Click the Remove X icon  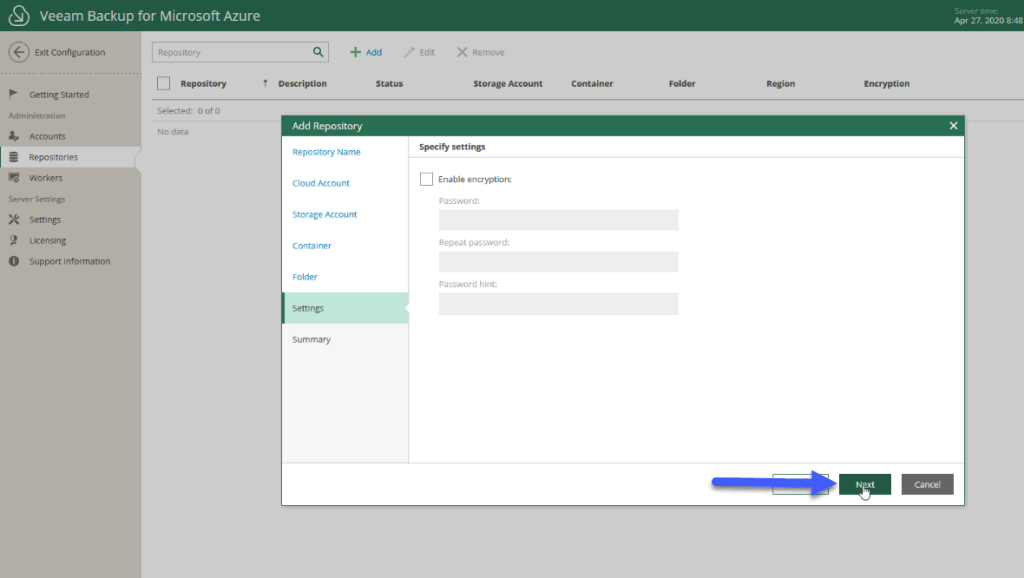[x=462, y=52]
